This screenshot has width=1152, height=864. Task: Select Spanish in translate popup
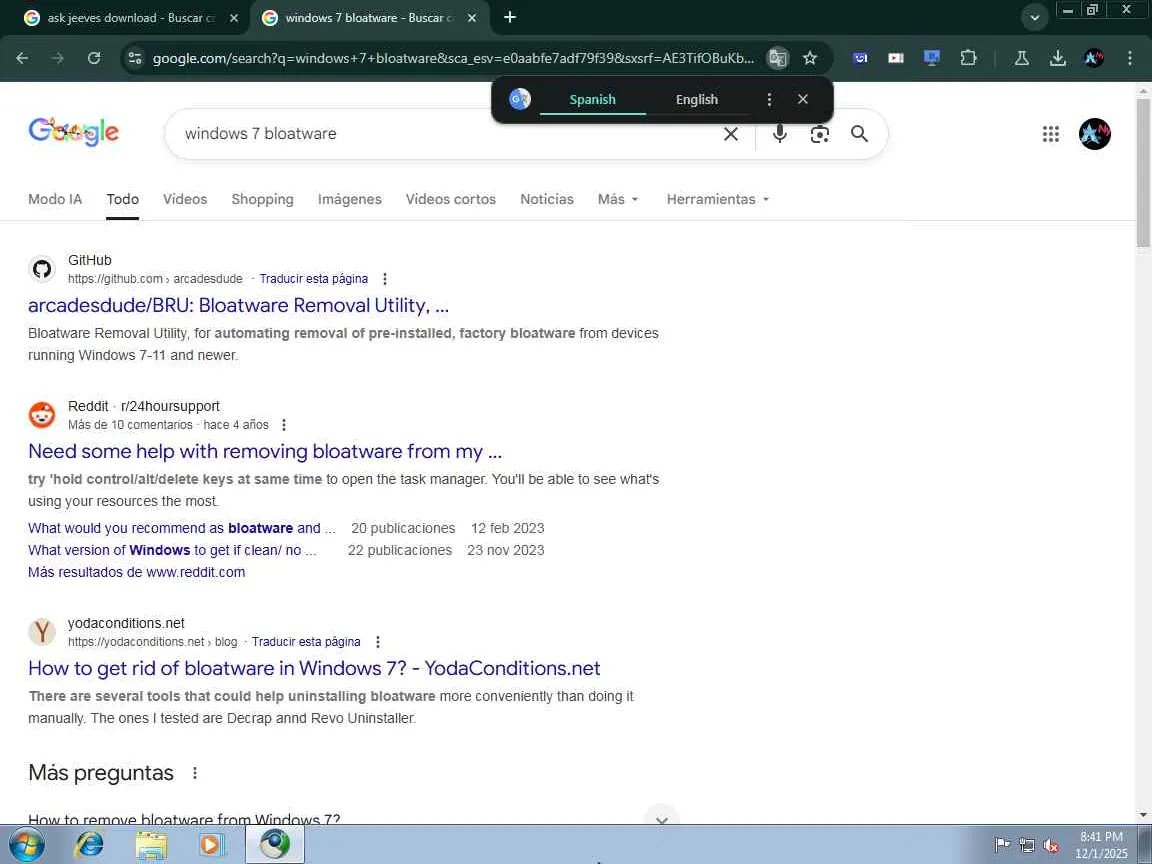592,99
